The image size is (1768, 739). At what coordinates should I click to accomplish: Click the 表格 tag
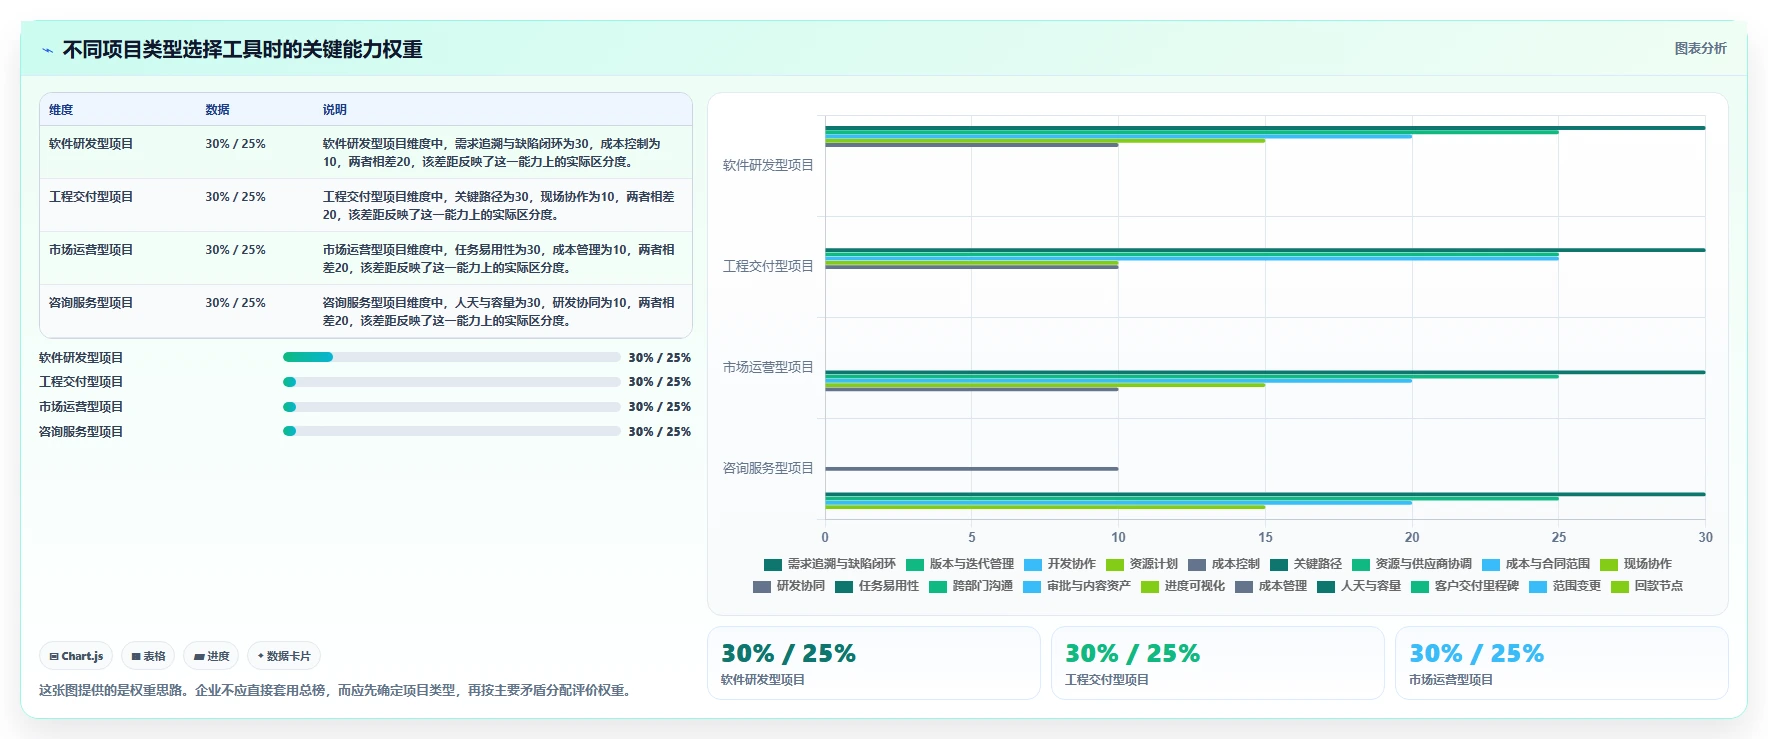click(148, 656)
